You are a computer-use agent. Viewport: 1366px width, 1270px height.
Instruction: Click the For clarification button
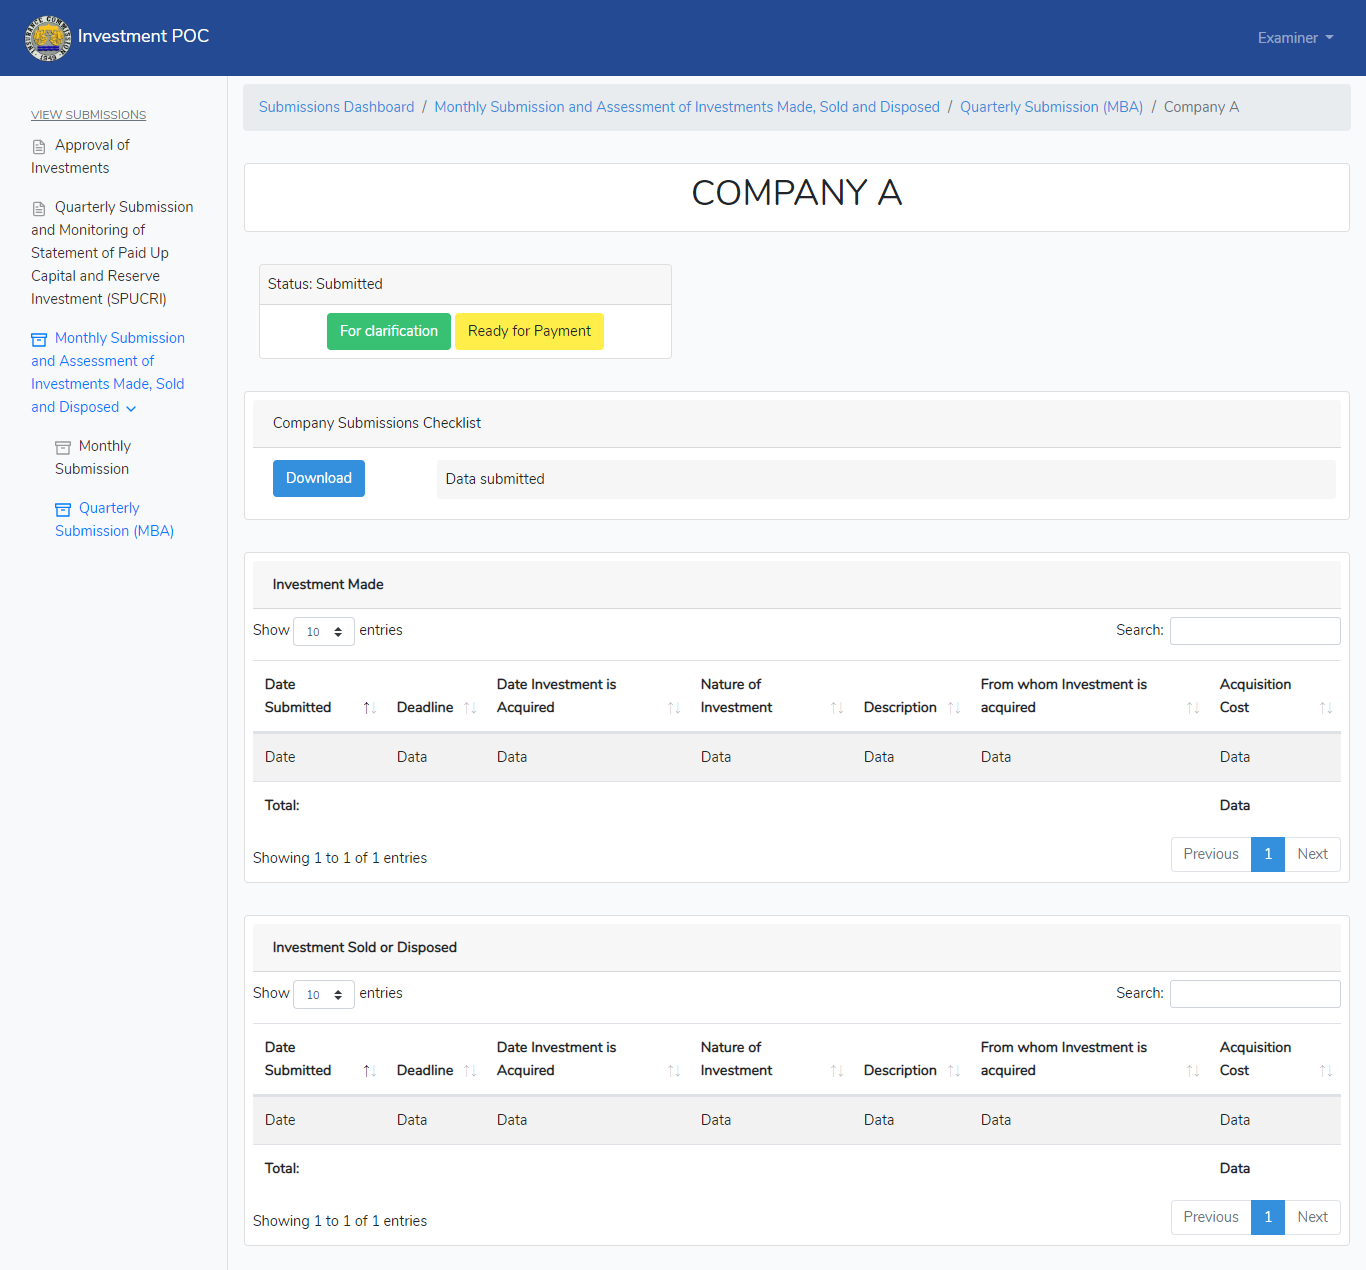coord(389,331)
